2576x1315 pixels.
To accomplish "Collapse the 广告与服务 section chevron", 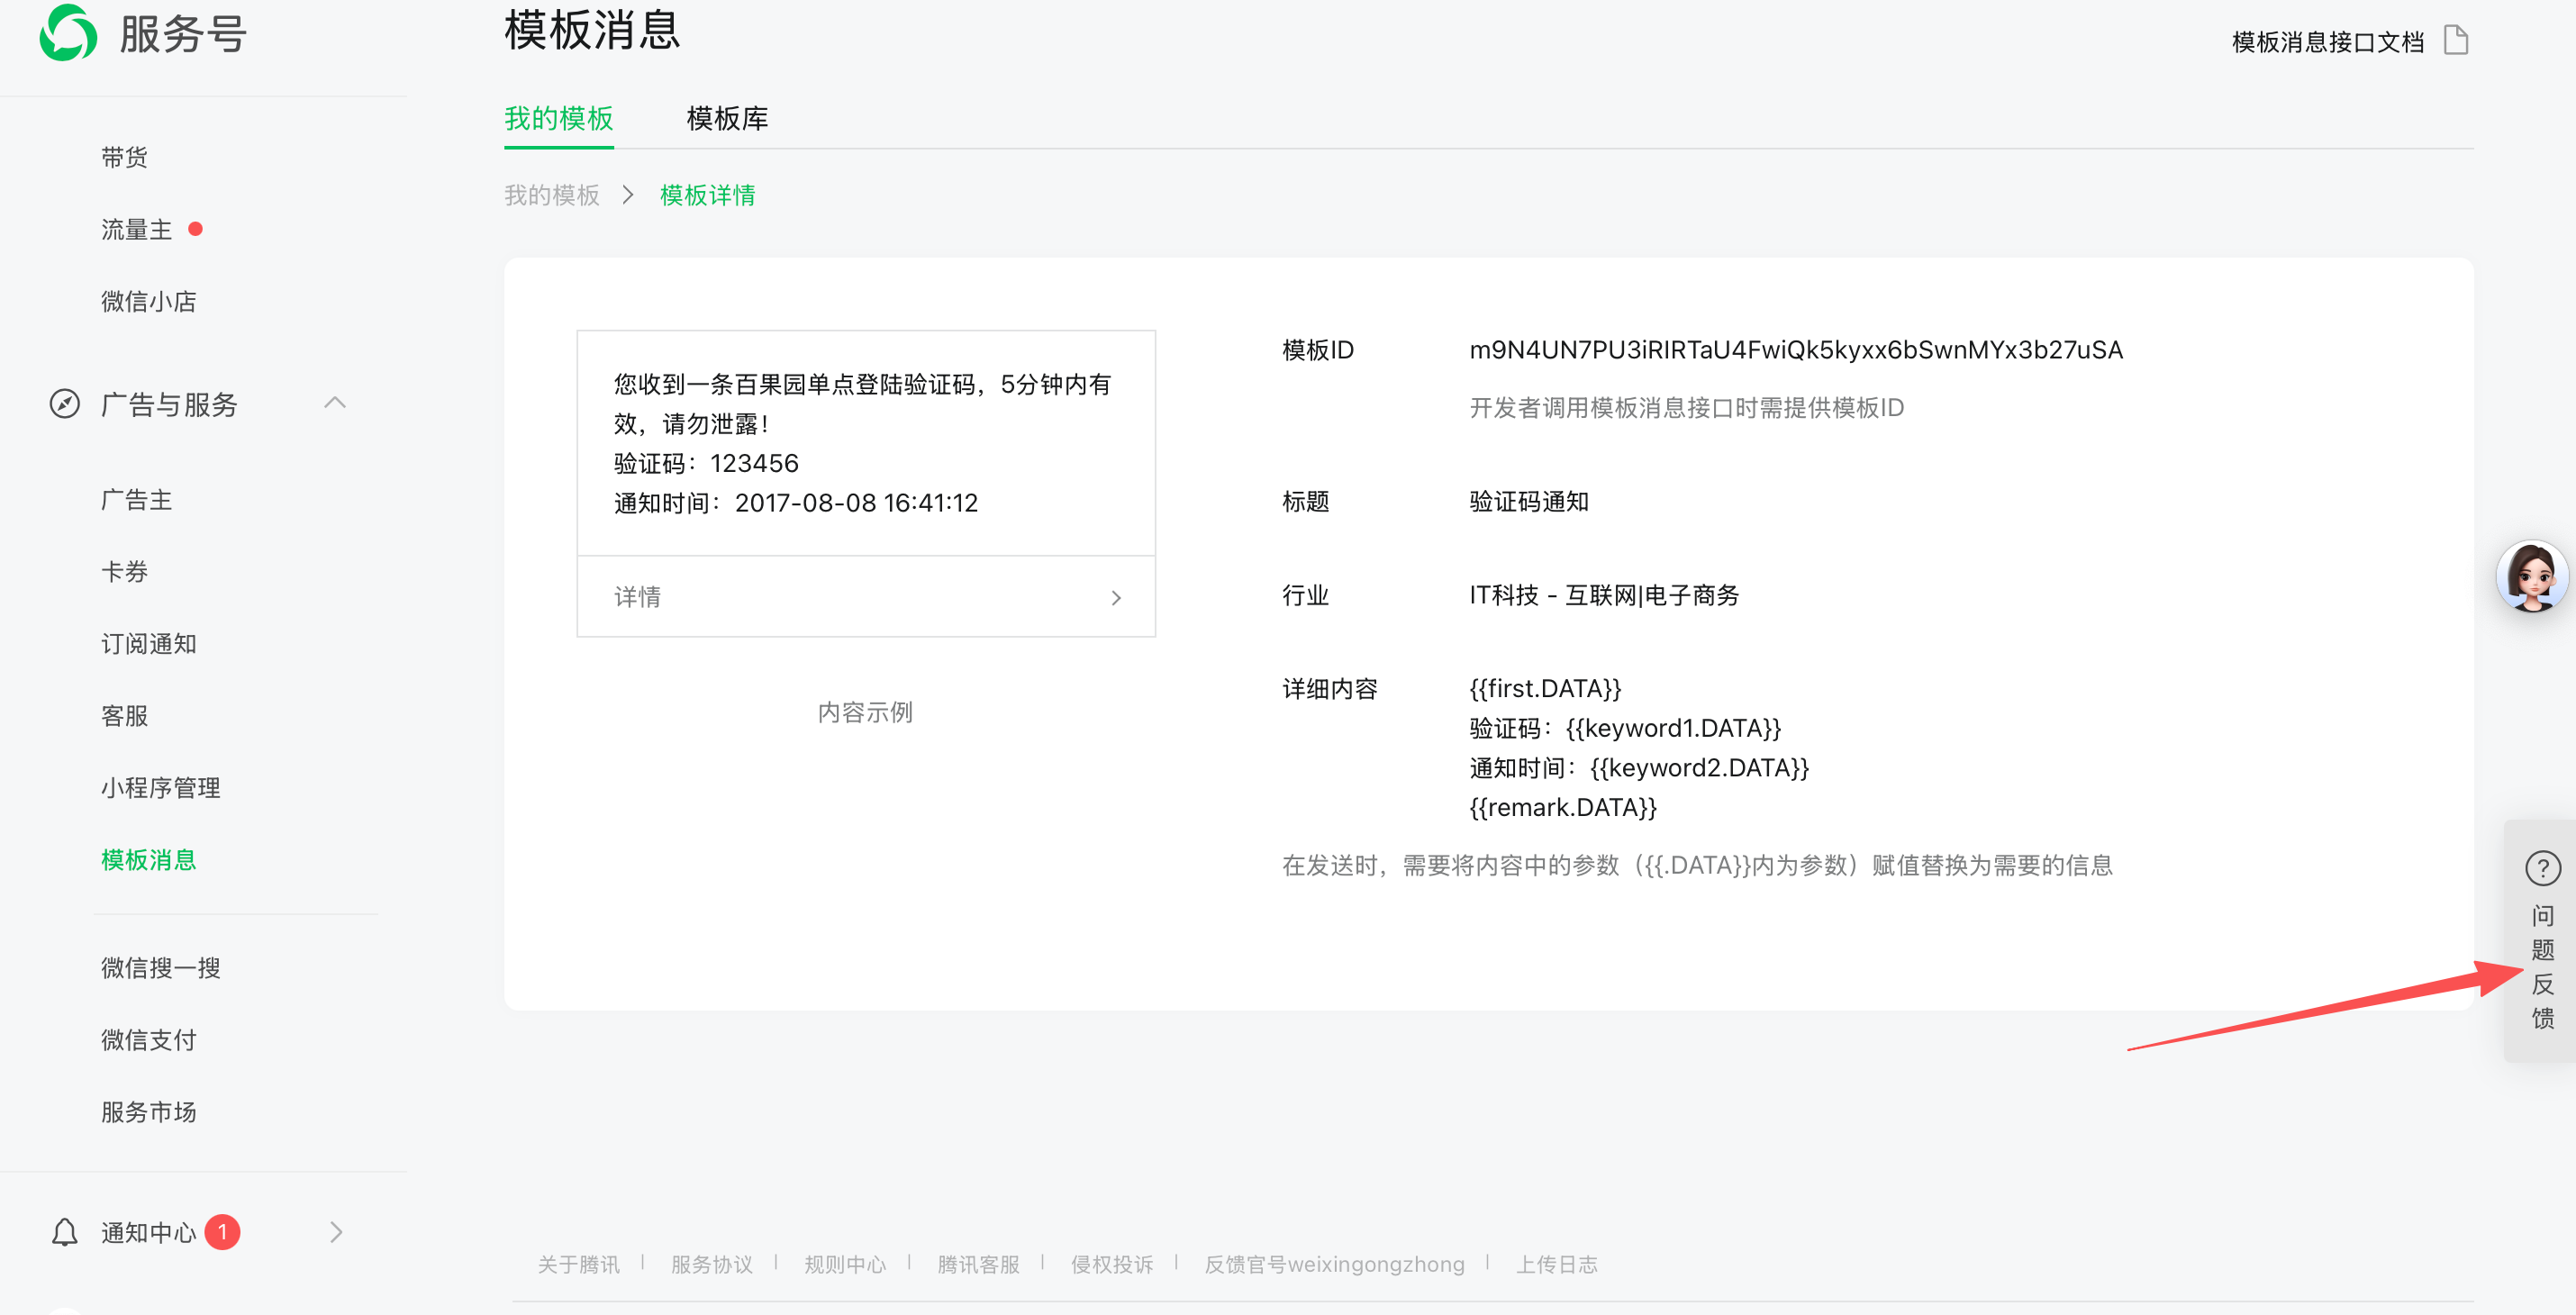I will (335, 403).
